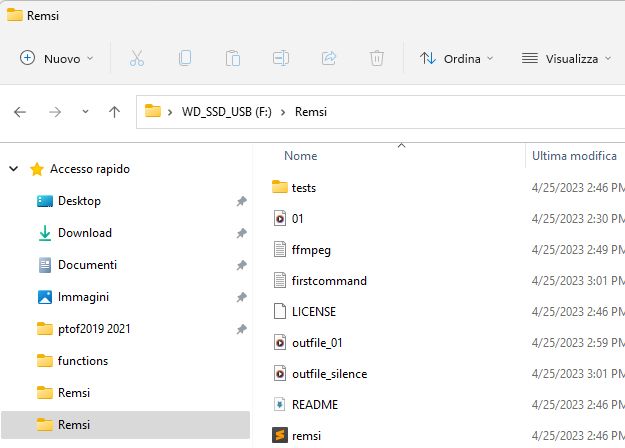Click the tests folder icon
The width and height of the screenshot is (625, 448).
pos(280,187)
